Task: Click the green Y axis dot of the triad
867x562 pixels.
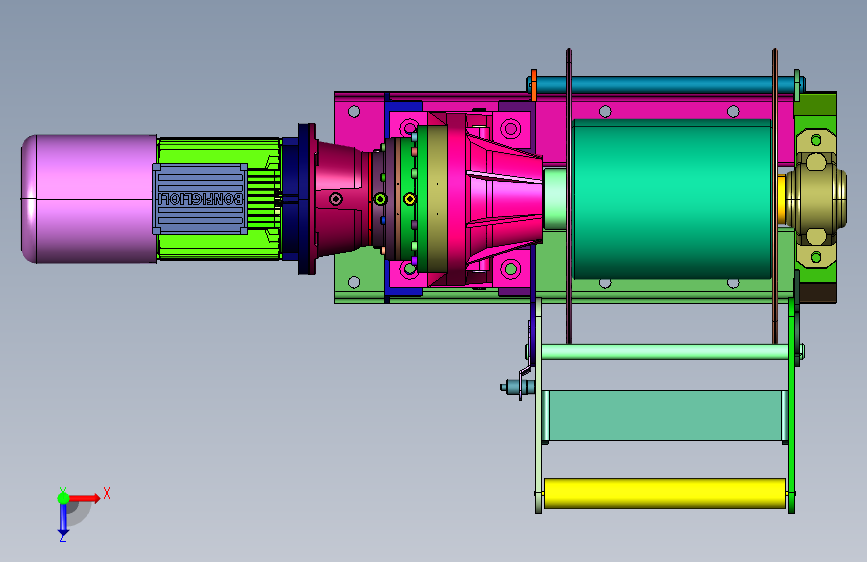Action: point(63,498)
